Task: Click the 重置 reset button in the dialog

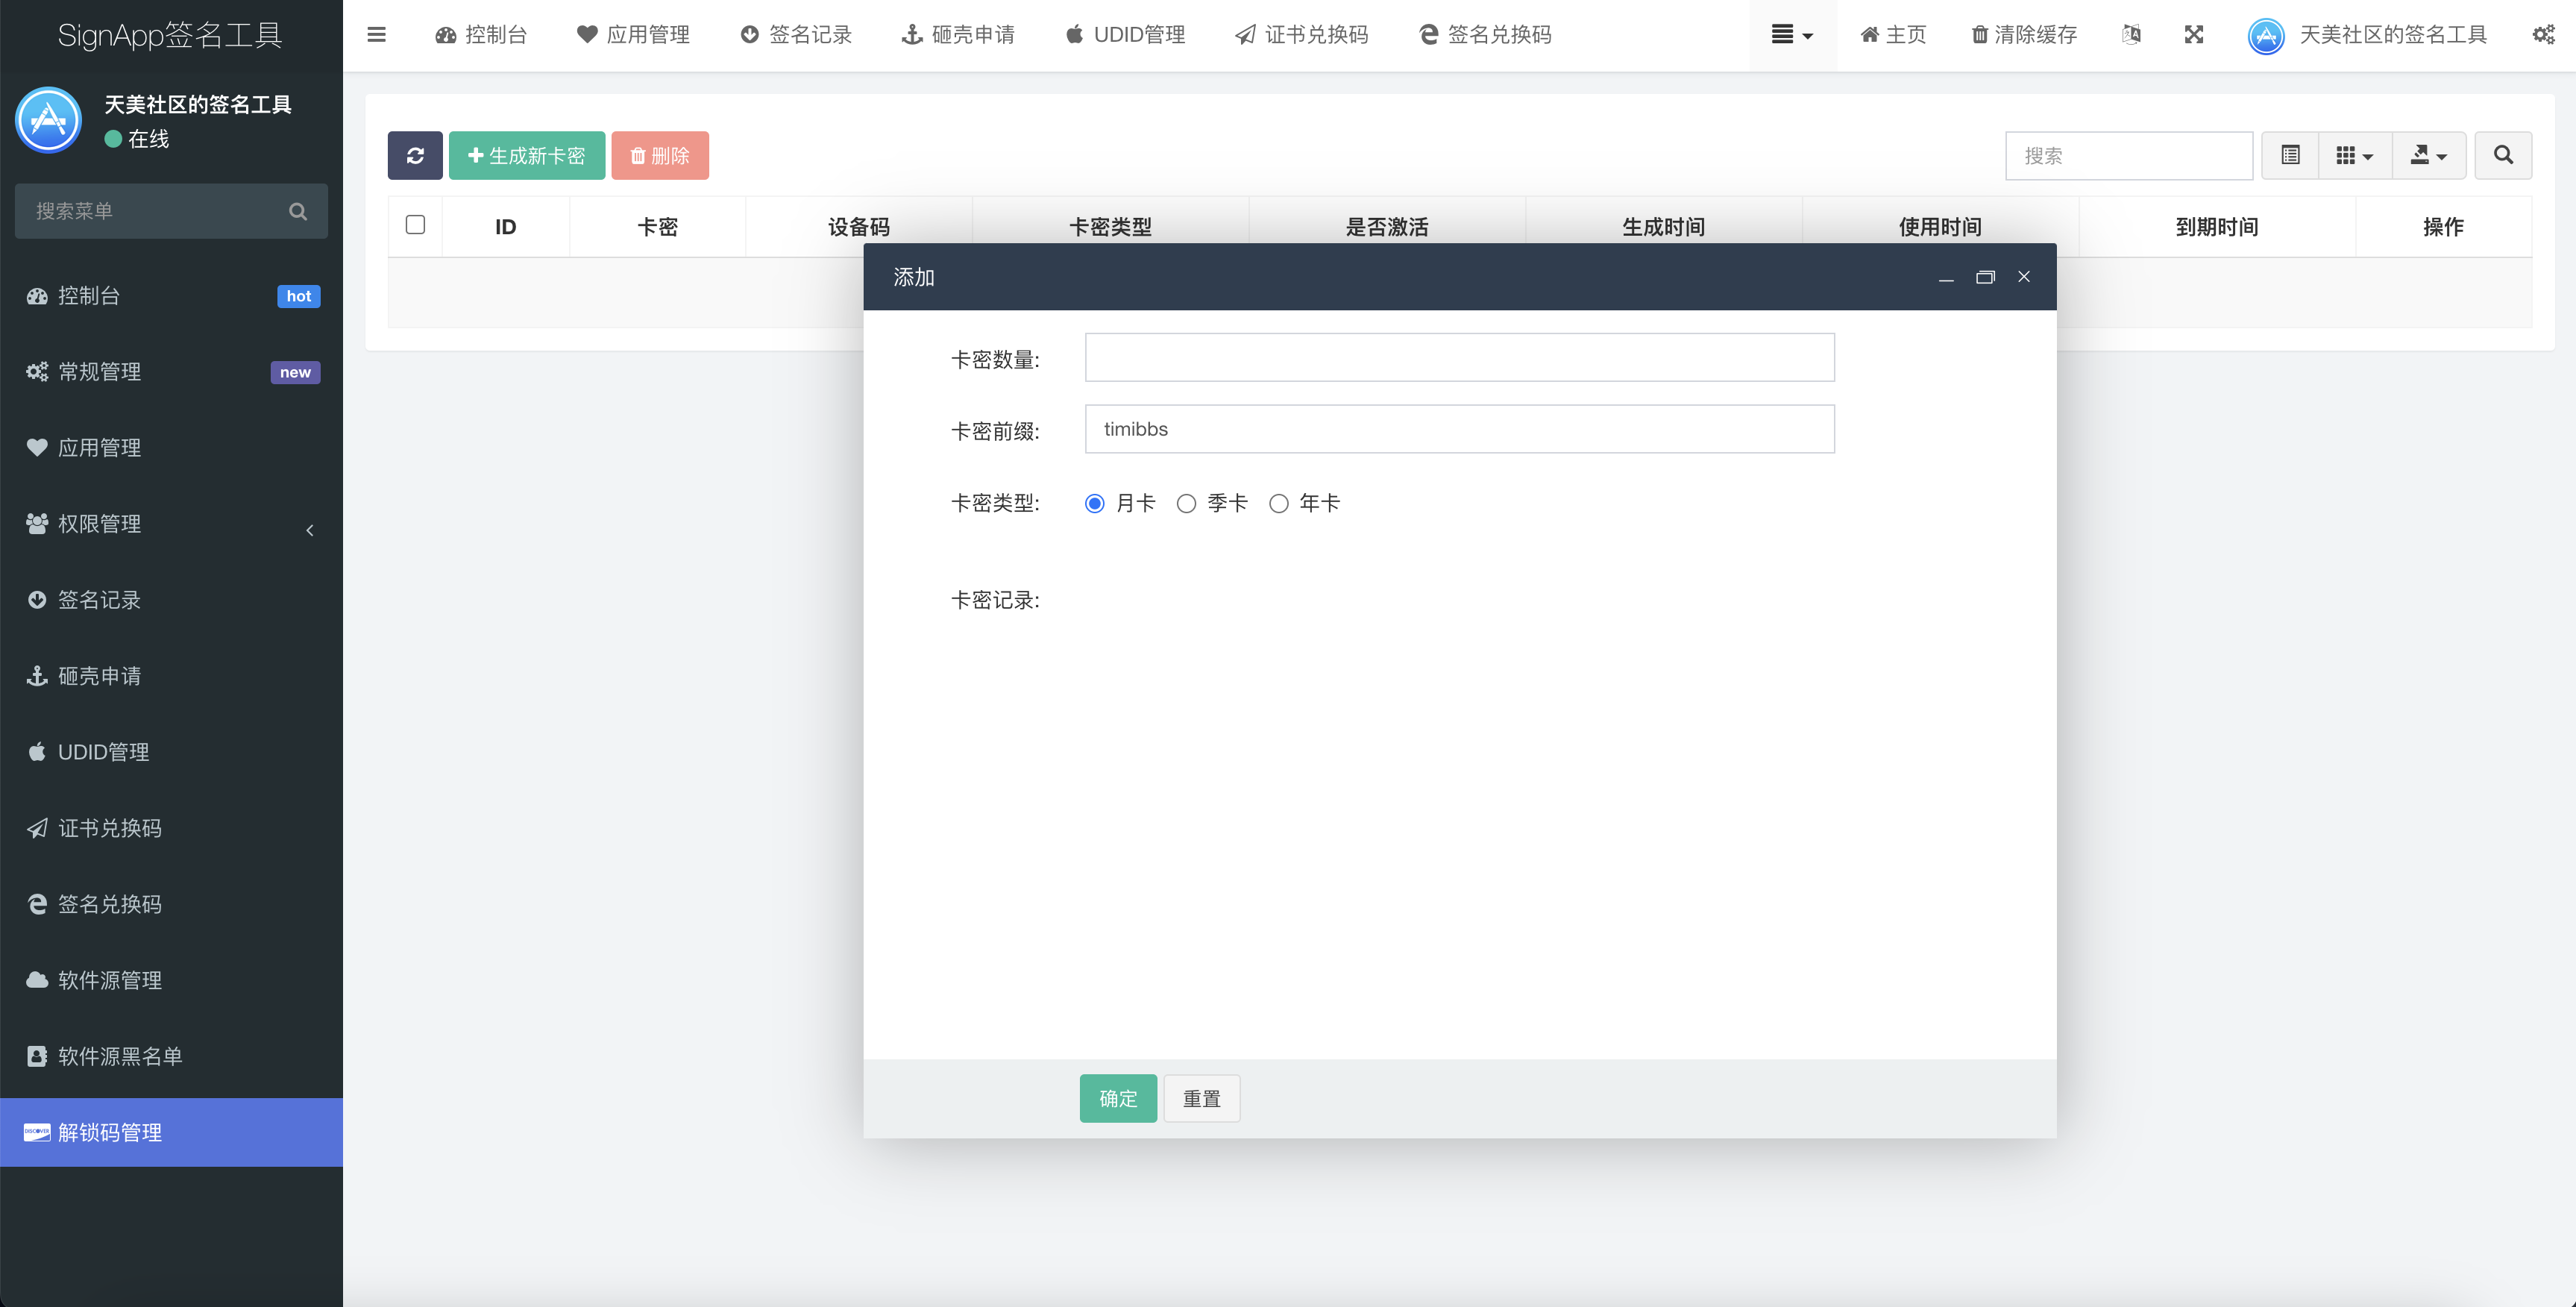Action: tap(1201, 1098)
